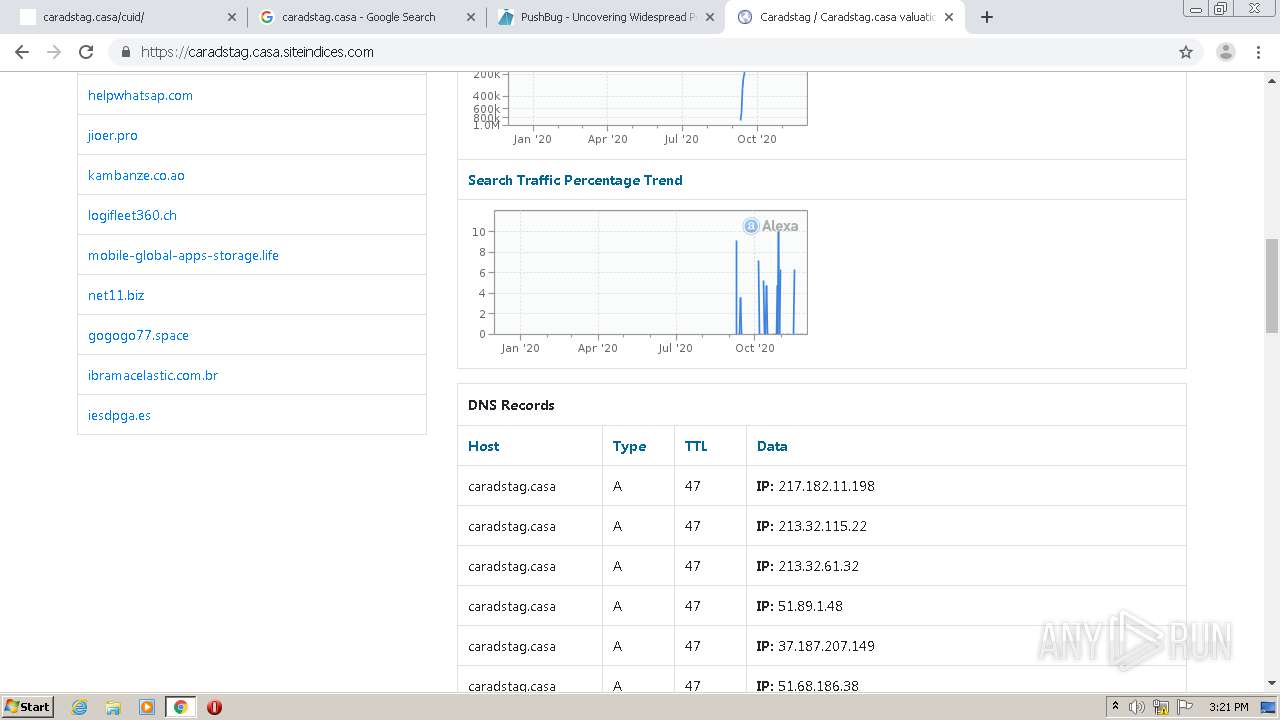Viewport: 1280px width, 720px height.
Task: Open the logifleet360.ch link
Action: pyautogui.click(x=132, y=215)
